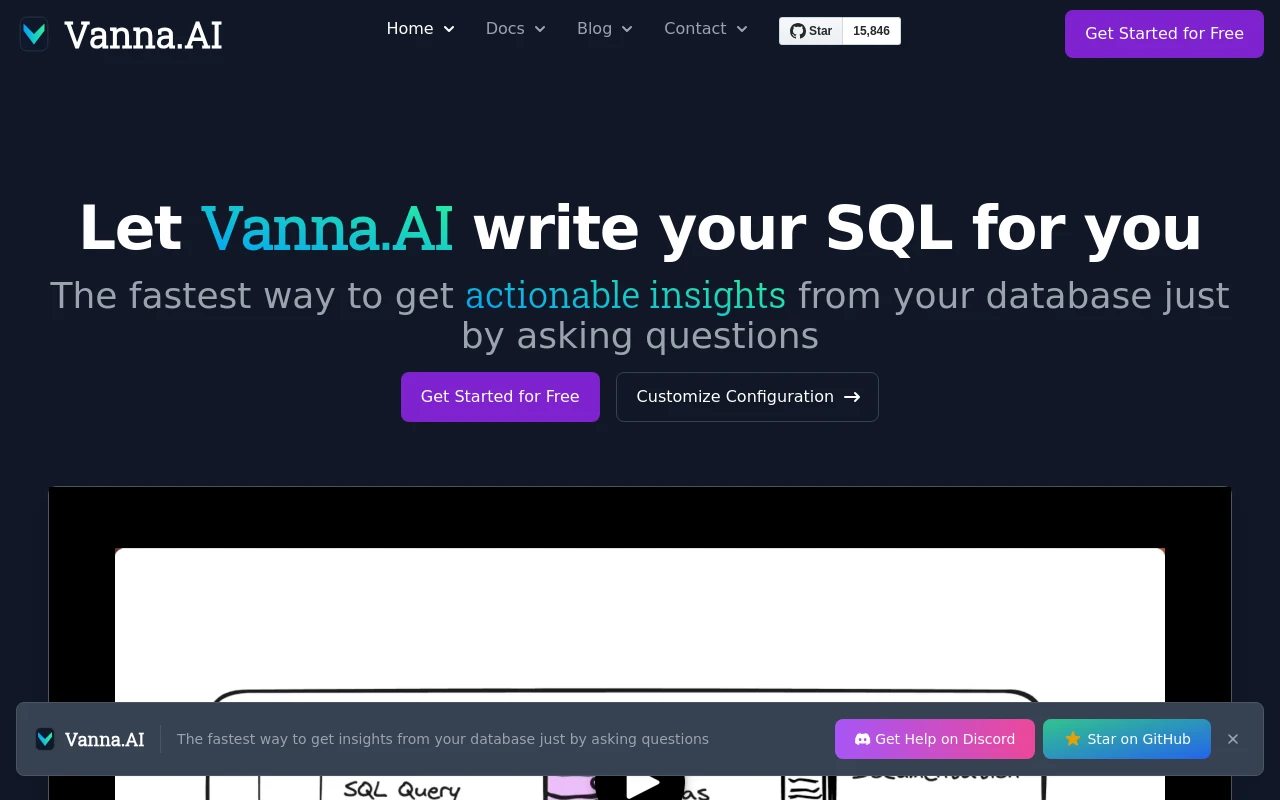This screenshot has height=800, width=1280.
Task: Click the Get Help on Discord button
Action: point(935,739)
